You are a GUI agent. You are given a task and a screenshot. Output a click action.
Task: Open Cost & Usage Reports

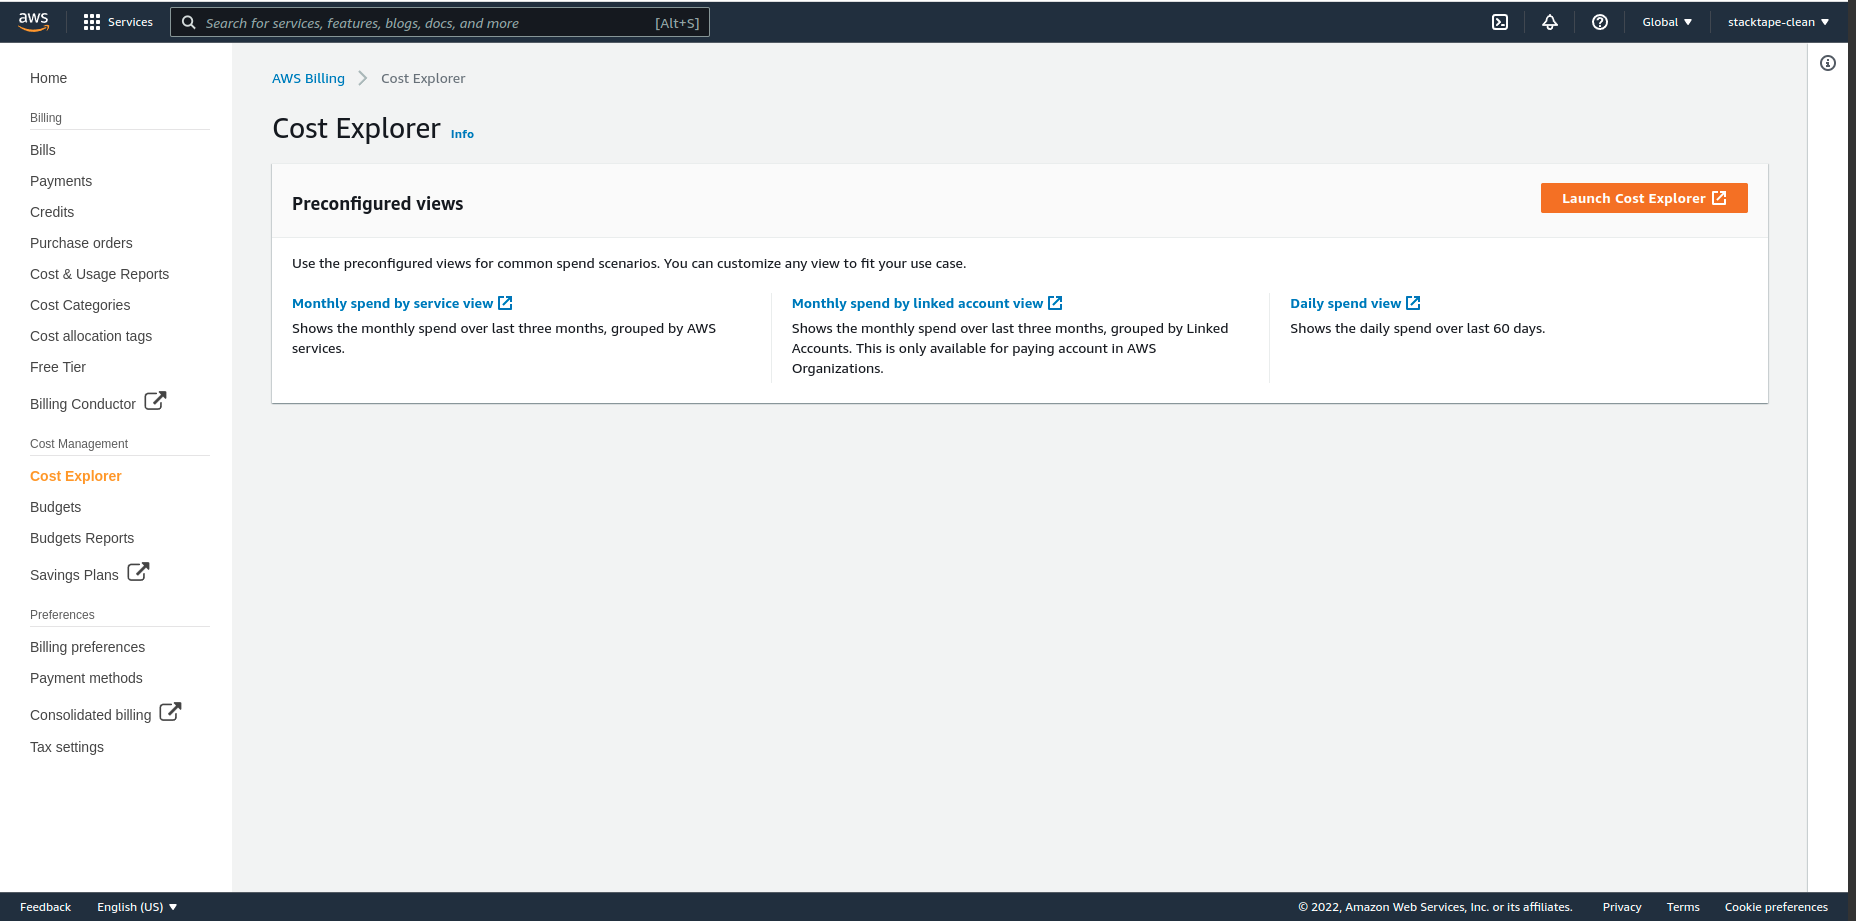pyautogui.click(x=99, y=274)
